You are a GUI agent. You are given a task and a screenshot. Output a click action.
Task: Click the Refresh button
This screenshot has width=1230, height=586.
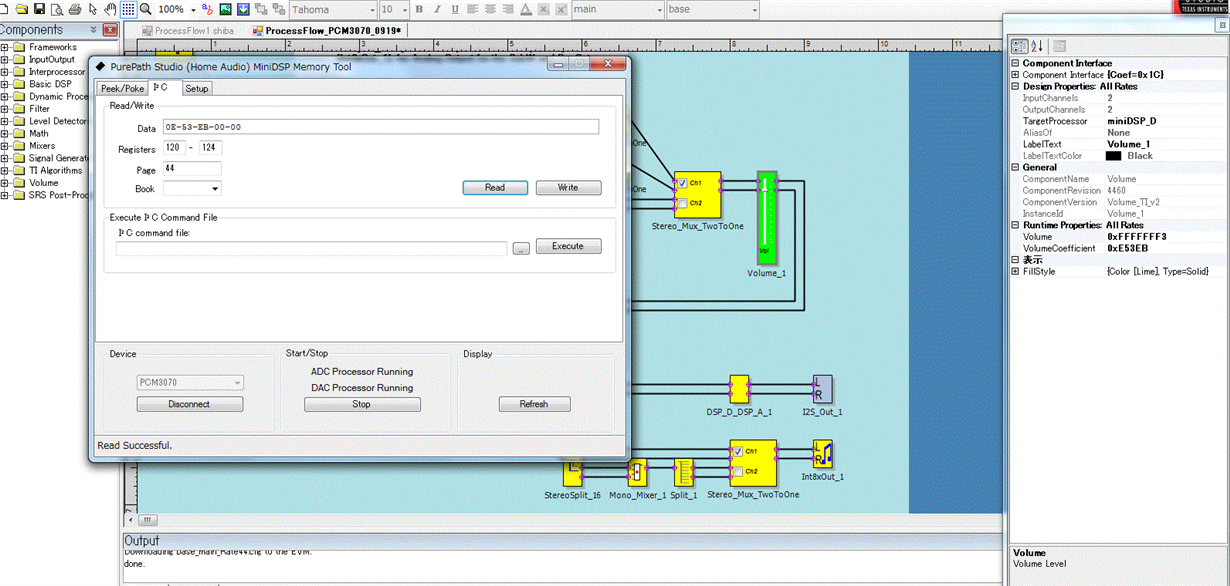[x=534, y=404]
